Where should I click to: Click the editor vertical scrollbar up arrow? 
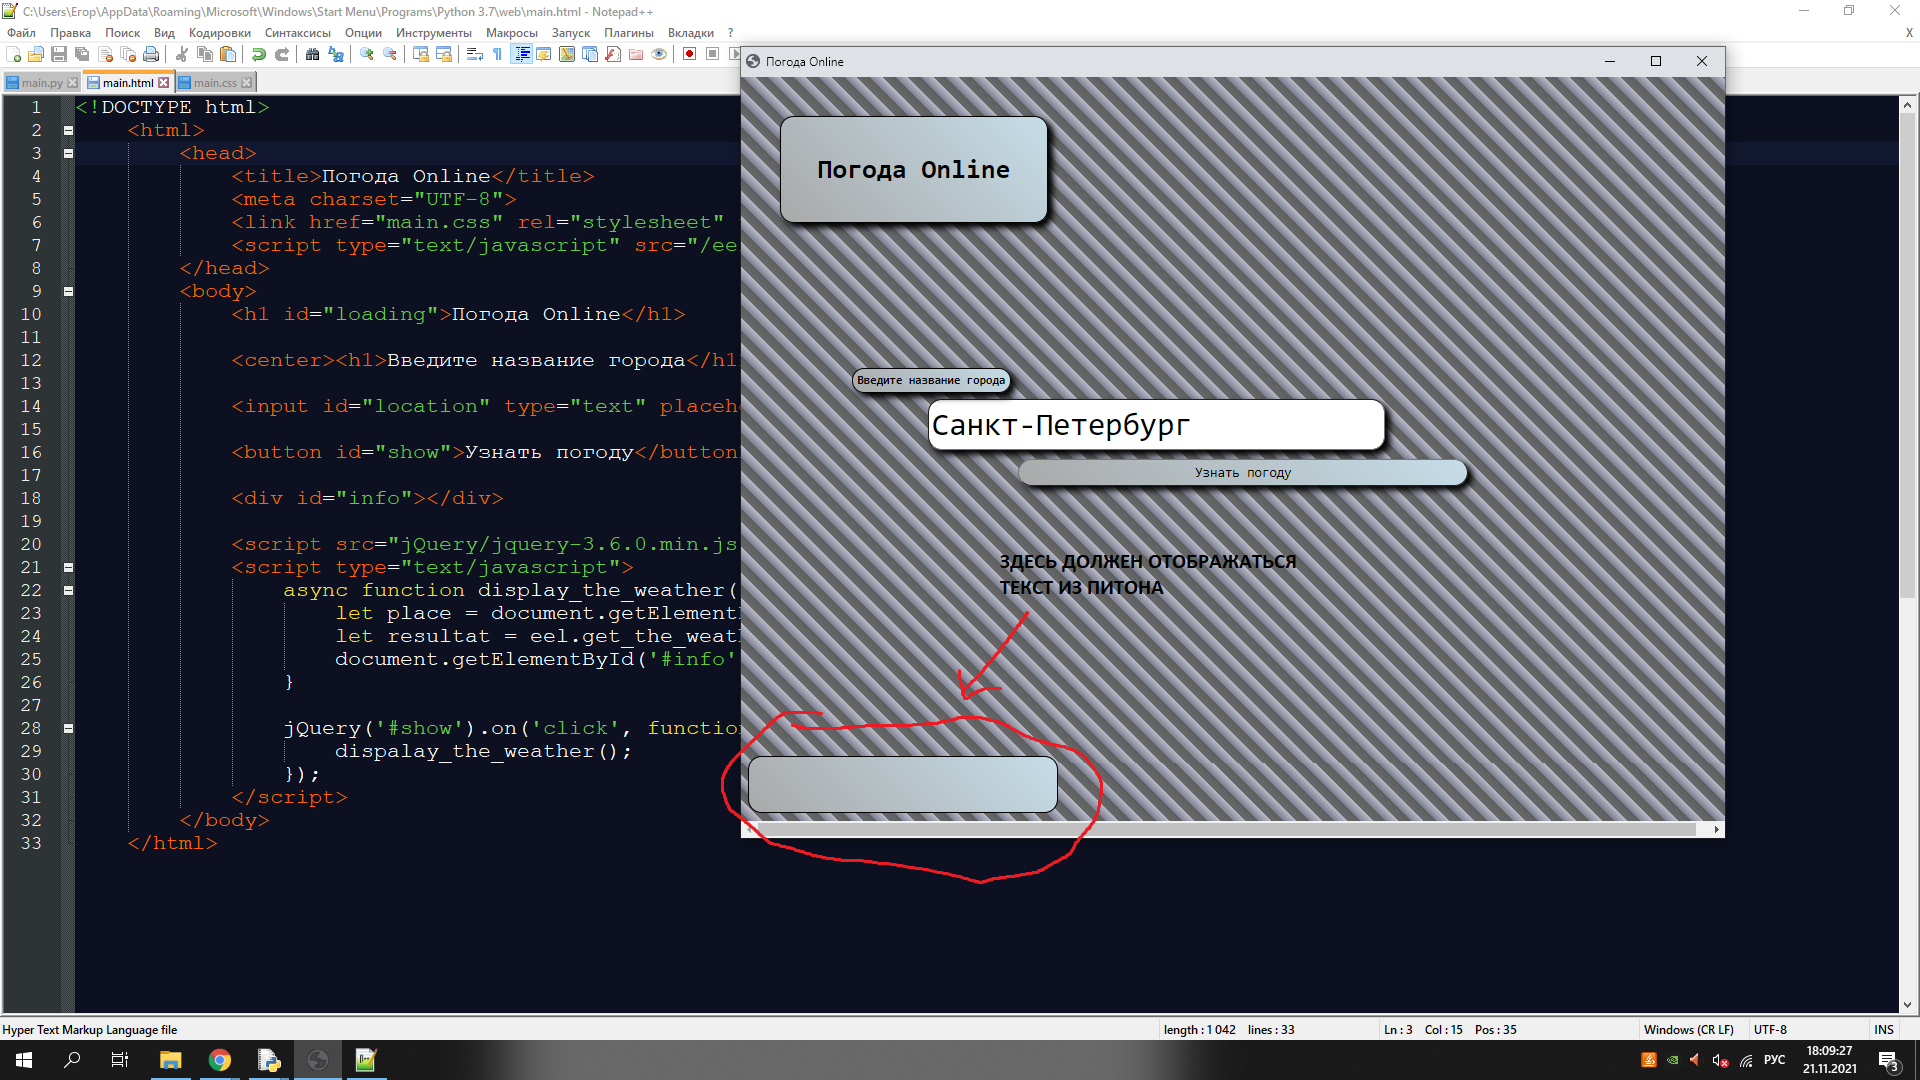(1907, 104)
